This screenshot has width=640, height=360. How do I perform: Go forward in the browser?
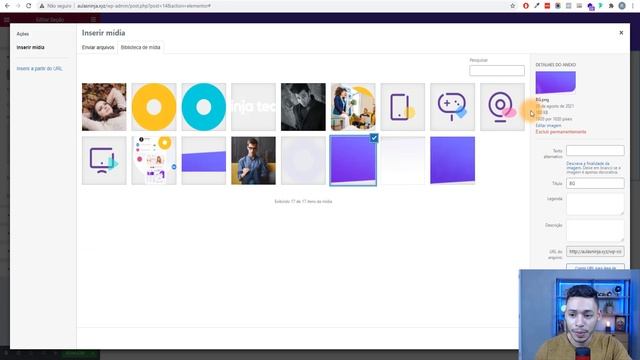click(x=18, y=6)
